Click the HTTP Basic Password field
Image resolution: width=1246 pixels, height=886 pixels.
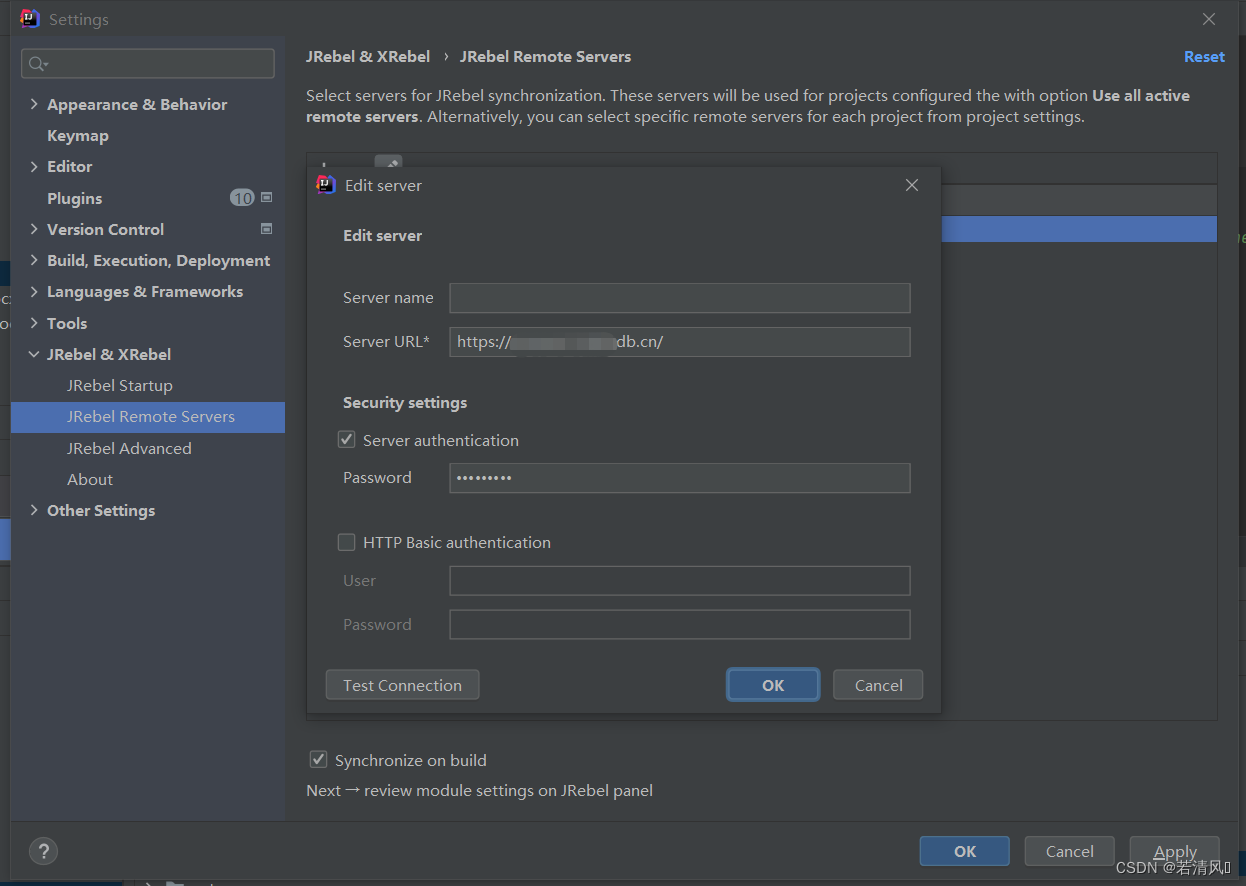[x=680, y=625]
